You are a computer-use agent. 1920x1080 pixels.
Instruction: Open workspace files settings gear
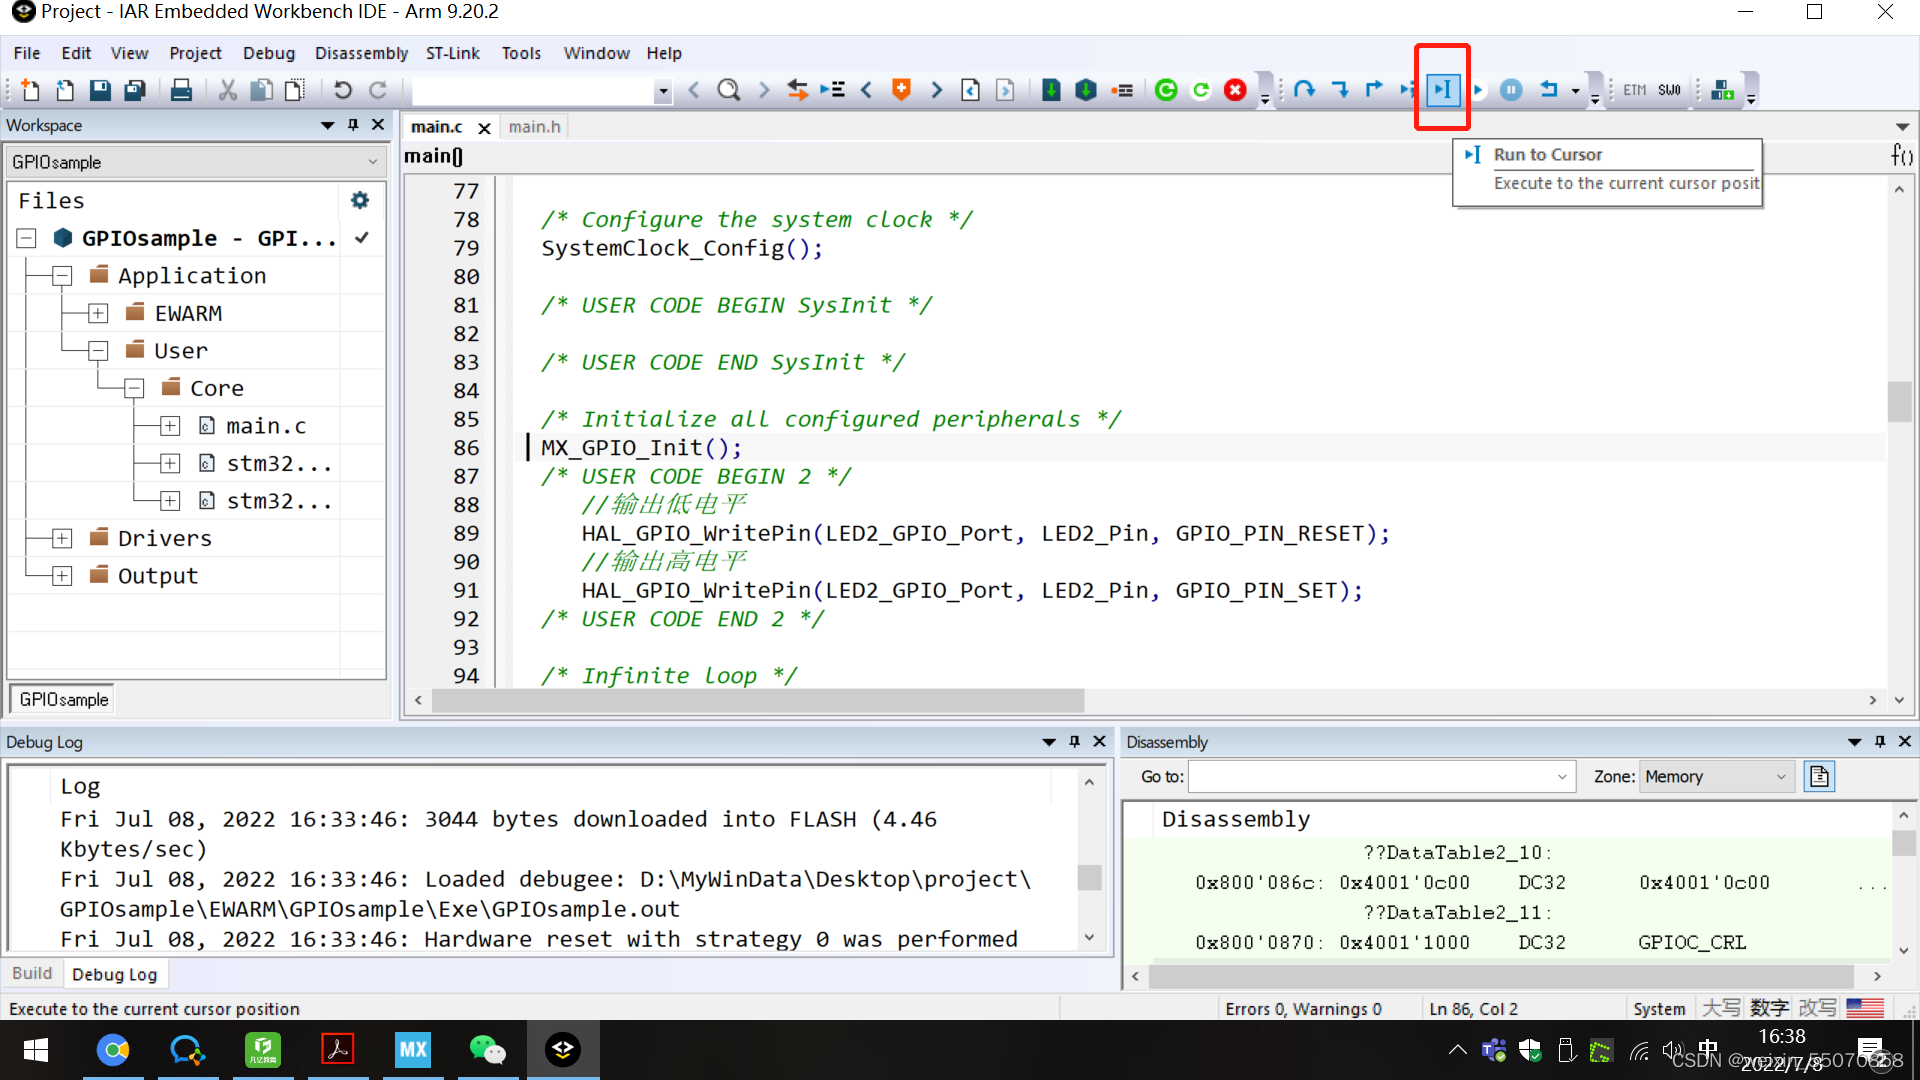360,200
